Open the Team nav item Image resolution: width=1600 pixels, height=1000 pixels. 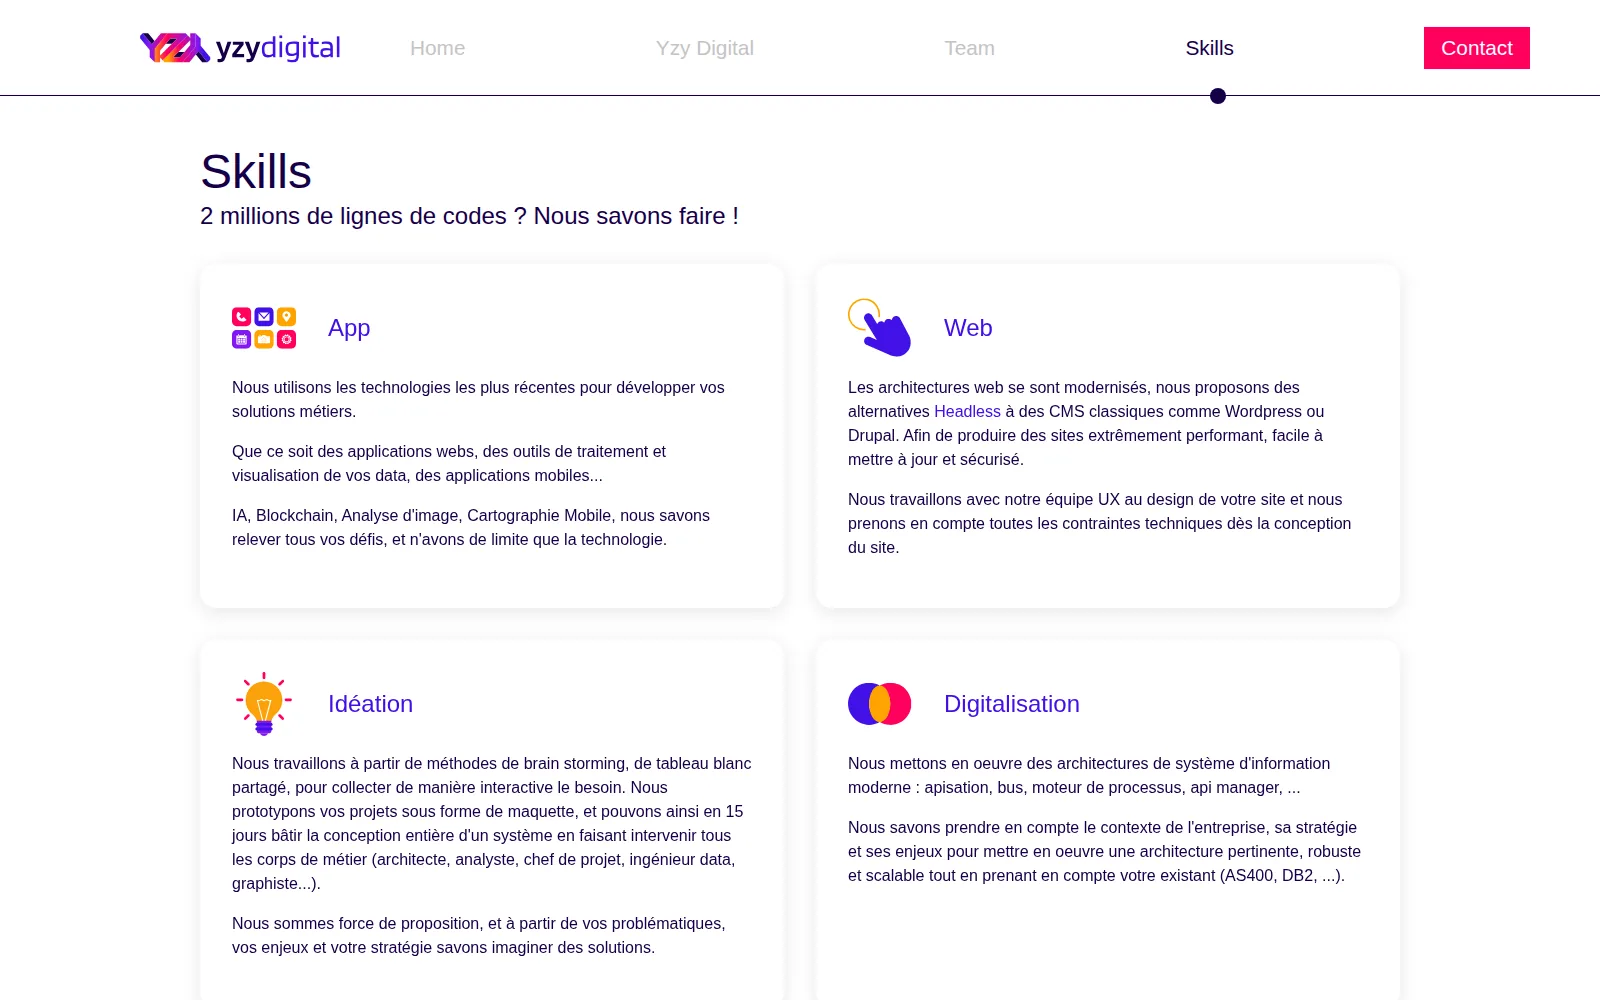pos(969,48)
